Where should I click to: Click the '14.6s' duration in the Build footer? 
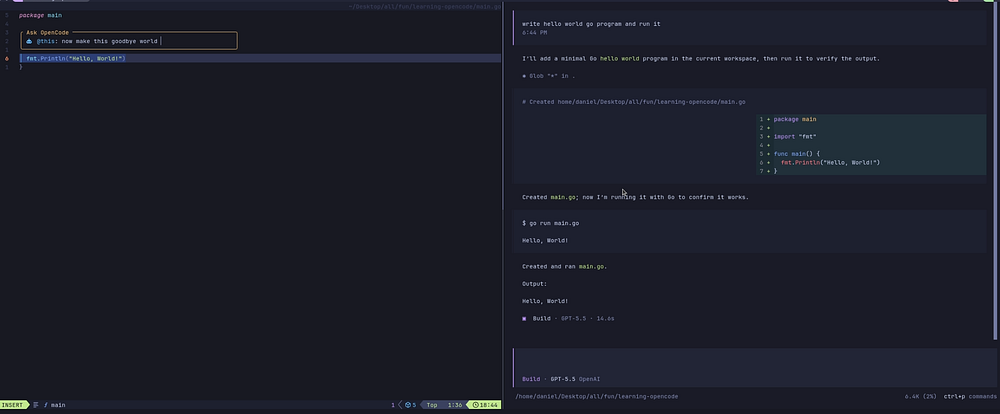click(x=605, y=318)
